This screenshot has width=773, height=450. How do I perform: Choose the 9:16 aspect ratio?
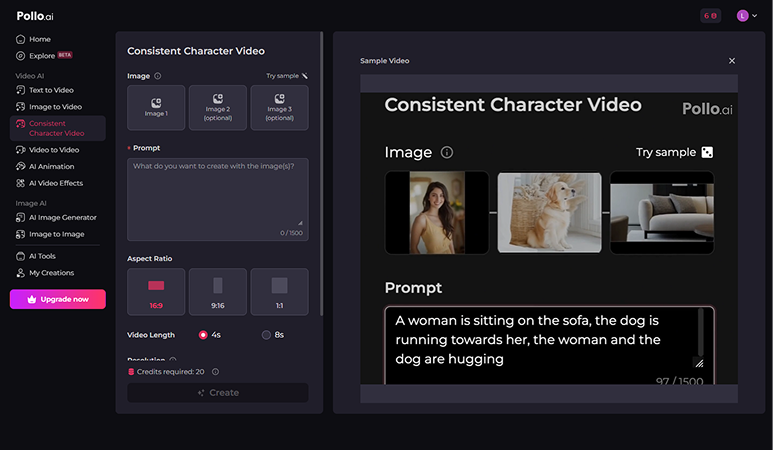pos(217,292)
